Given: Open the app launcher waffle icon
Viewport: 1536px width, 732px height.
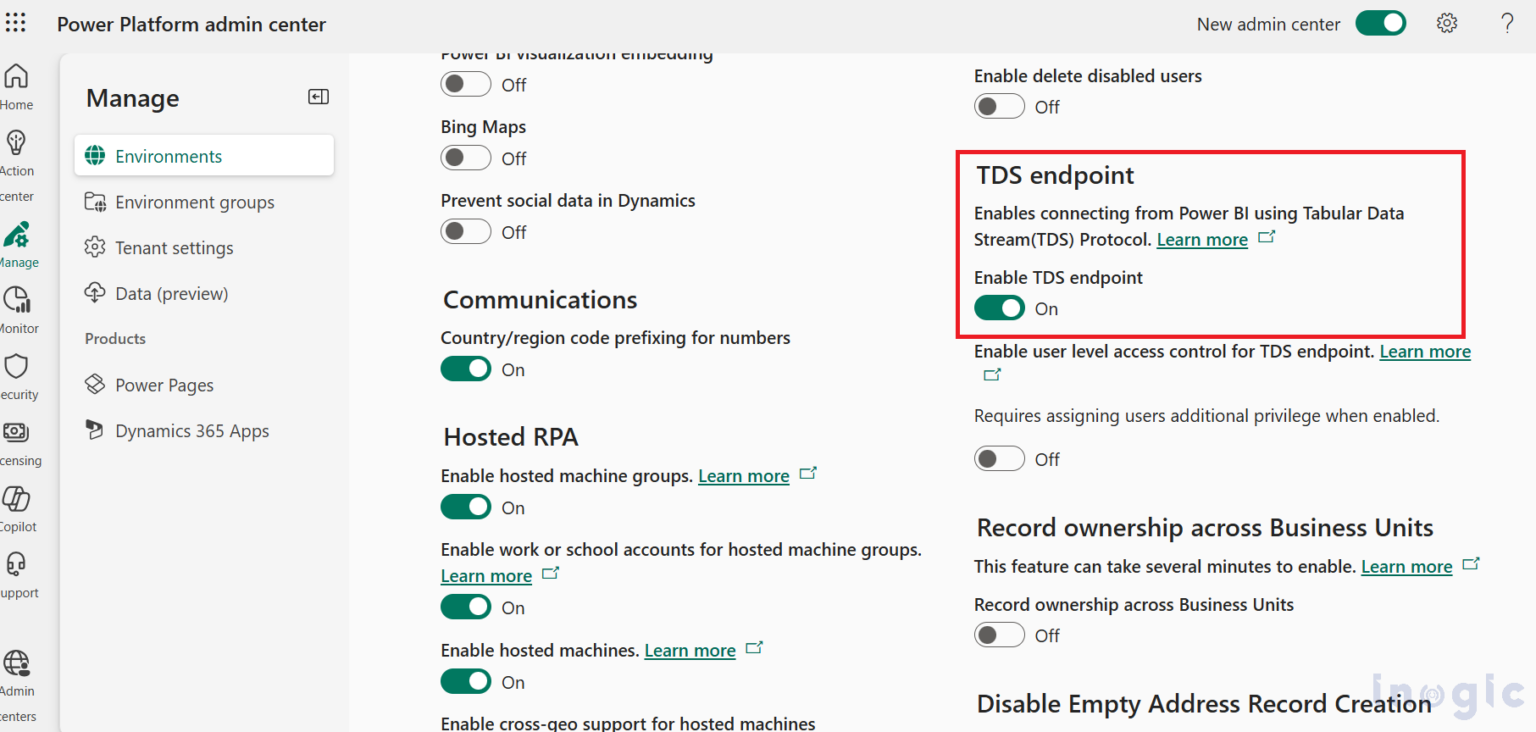Looking at the screenshot, I should [16, 22].
